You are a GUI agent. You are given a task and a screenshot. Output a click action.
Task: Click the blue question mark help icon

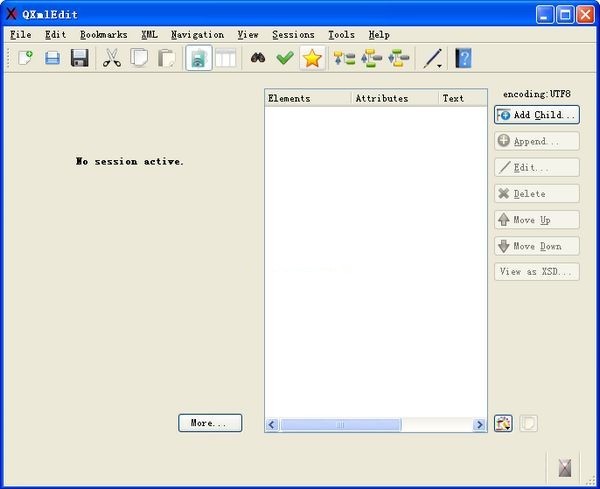[463, 59]
